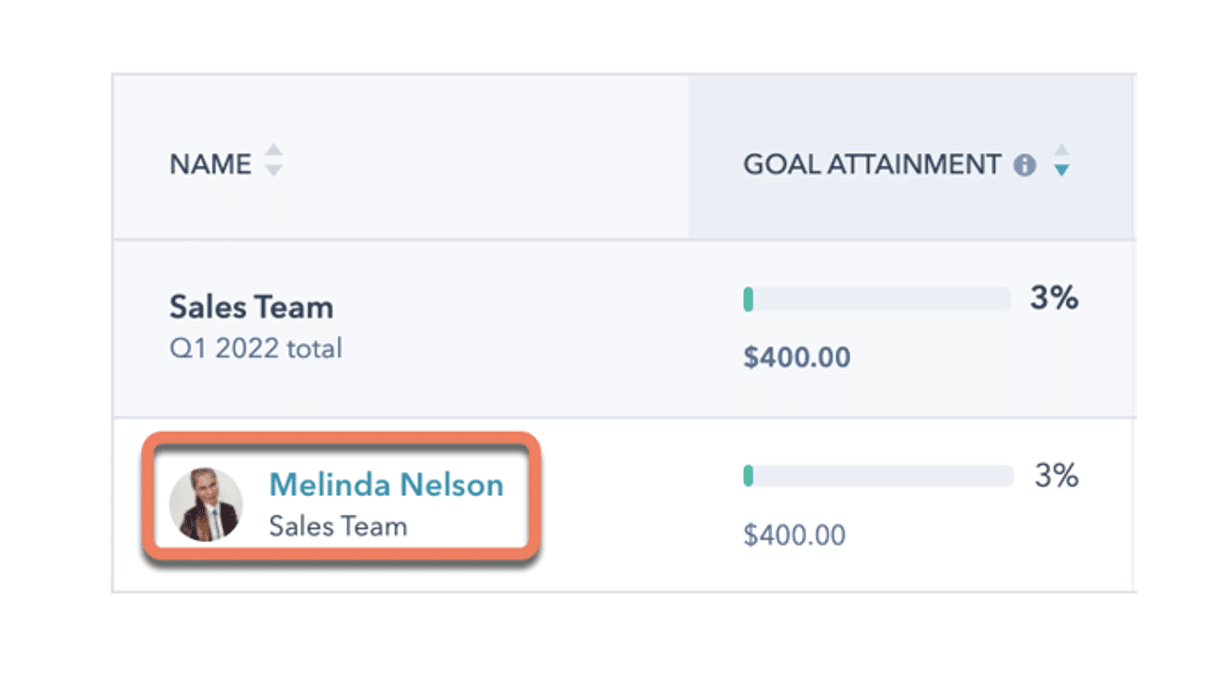Click the Sales Team label under Melinda Nelson
The image size is (1224, 684).
pos(338,526)
